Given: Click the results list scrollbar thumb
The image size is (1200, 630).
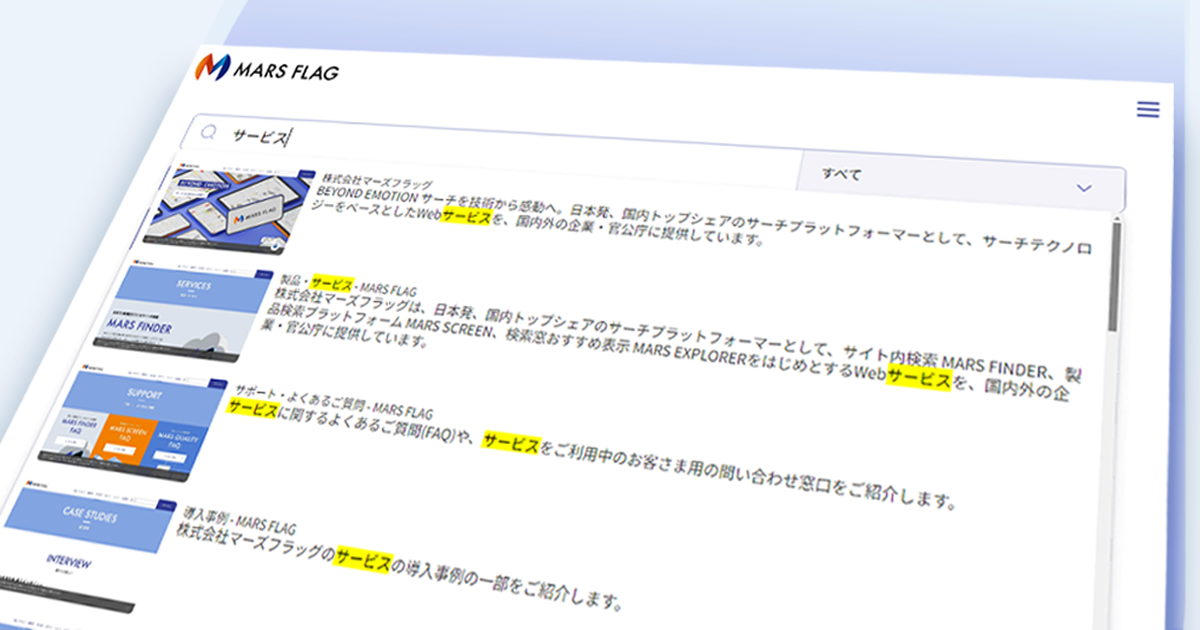Looking at the screenshot, I should (x=1115, y=276).
